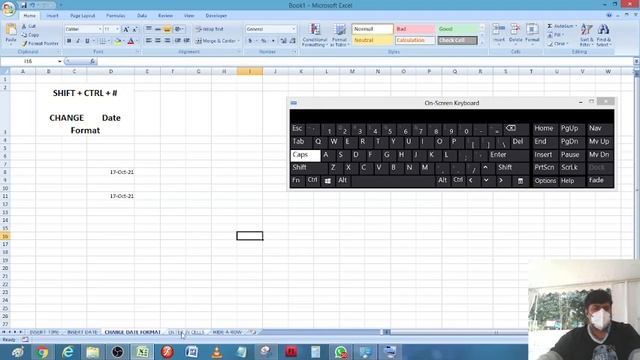Expand the Name Box dropdown
The image size is (640, 360).
[x=60, y=61]
